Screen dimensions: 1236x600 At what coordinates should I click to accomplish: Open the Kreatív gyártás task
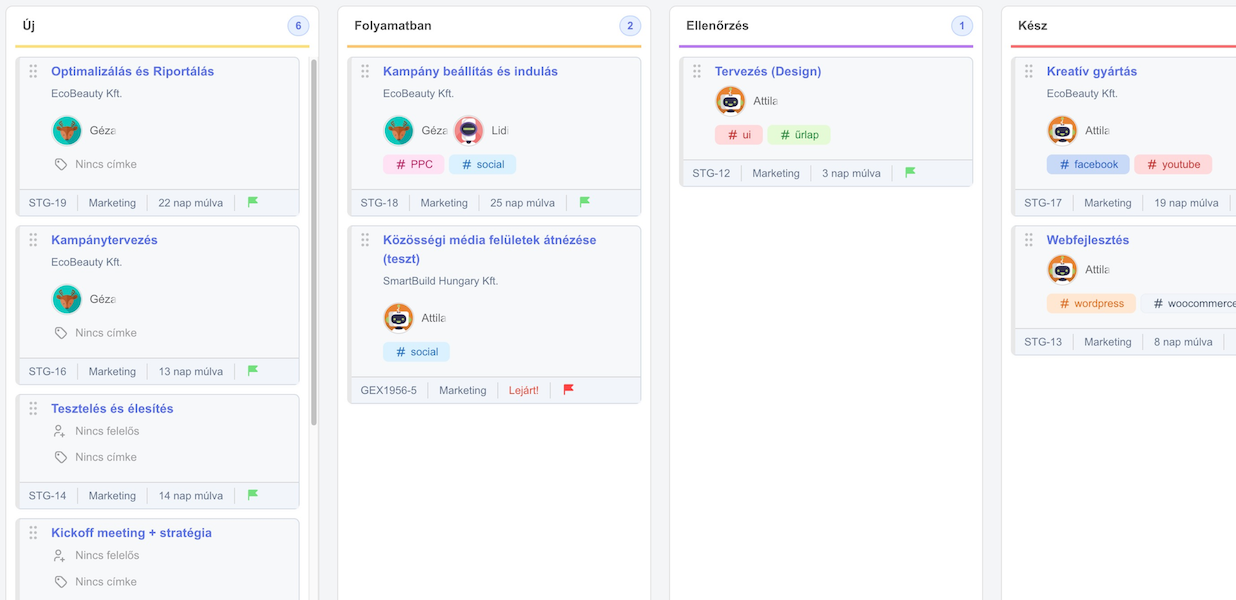tap(1091, 71)
